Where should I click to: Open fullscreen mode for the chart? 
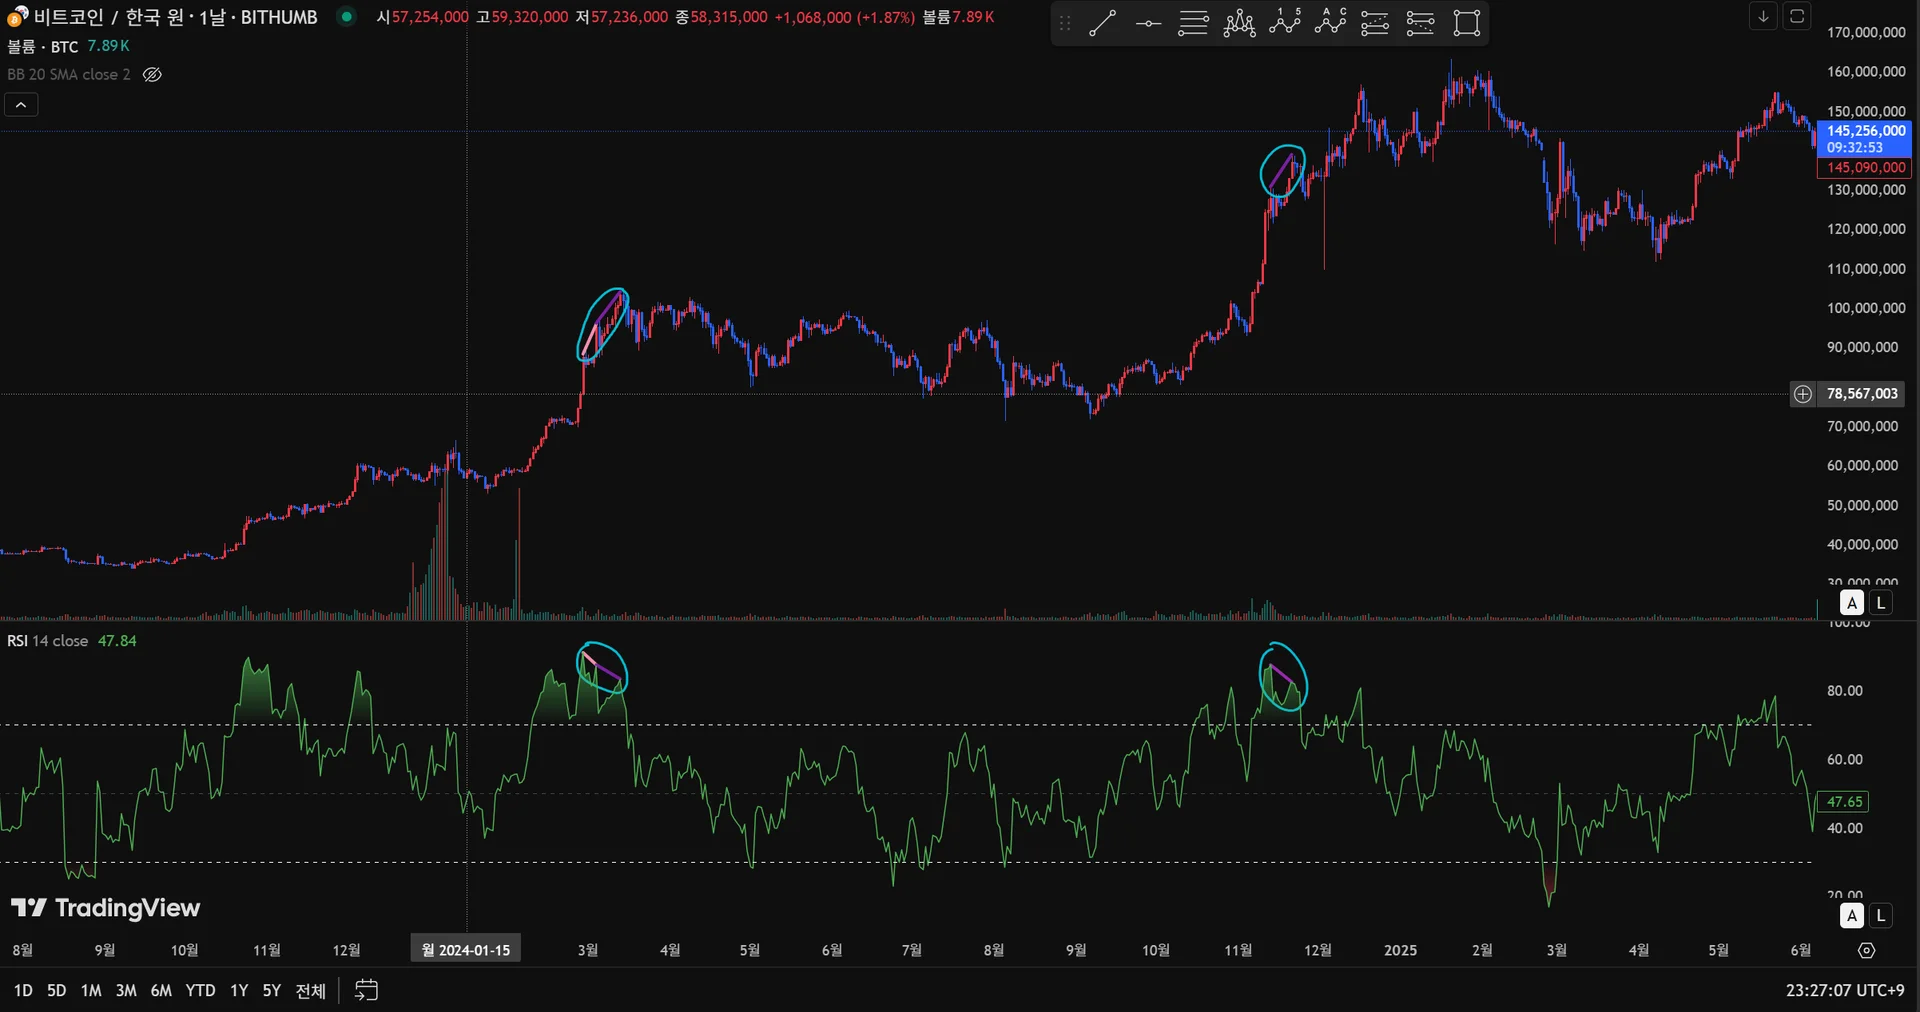tap(1797, 16)
